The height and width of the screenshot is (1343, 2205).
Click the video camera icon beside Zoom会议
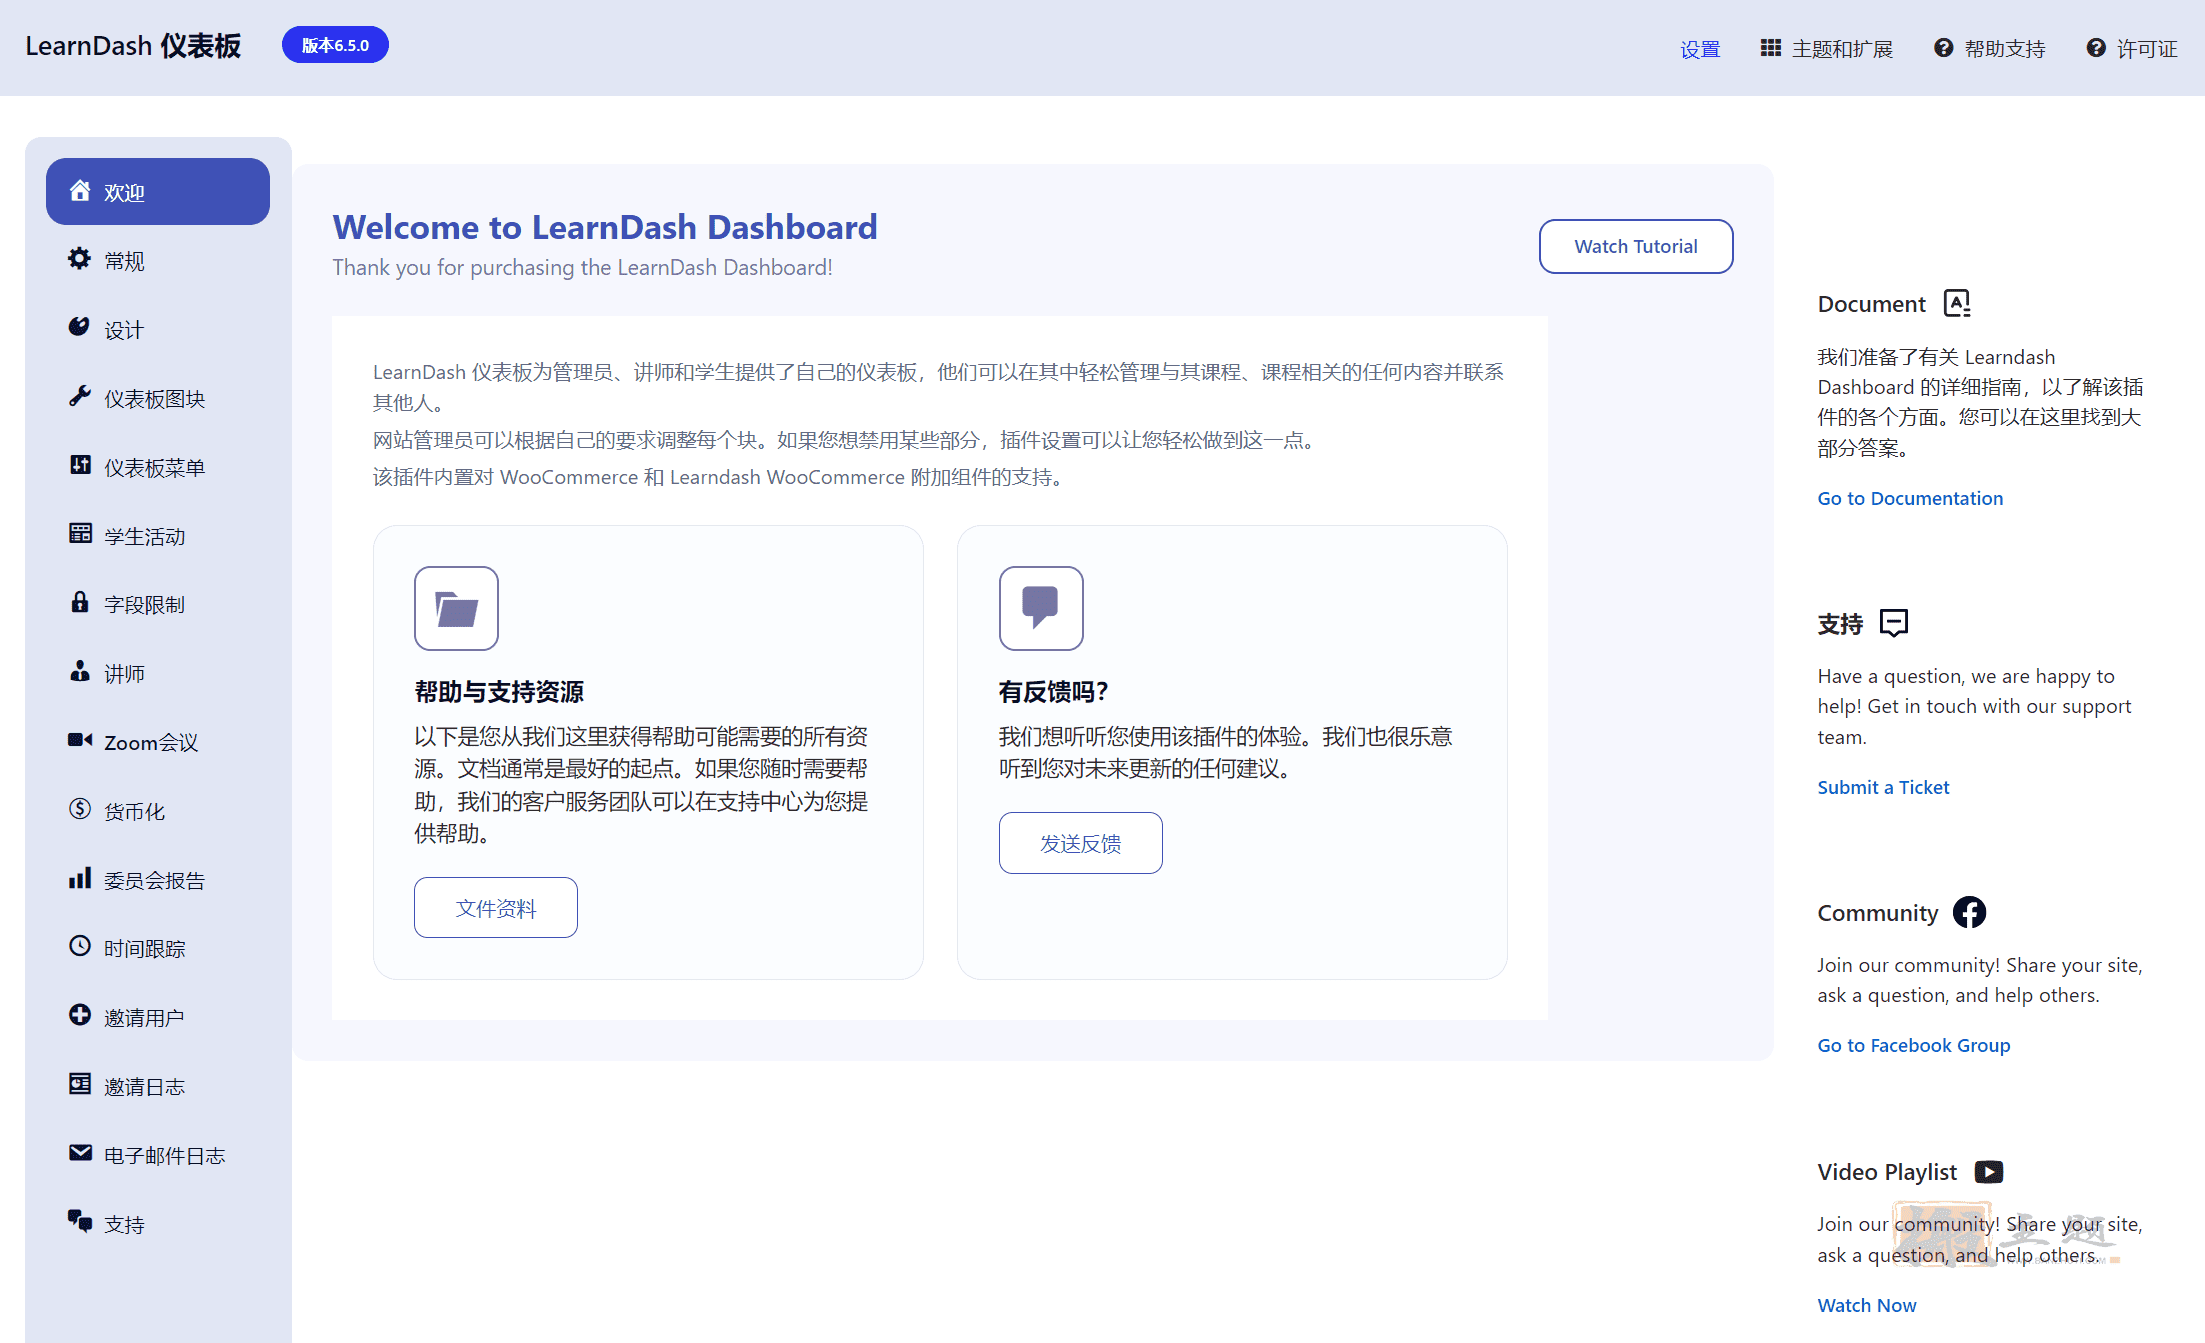click(x=80, y=740)
